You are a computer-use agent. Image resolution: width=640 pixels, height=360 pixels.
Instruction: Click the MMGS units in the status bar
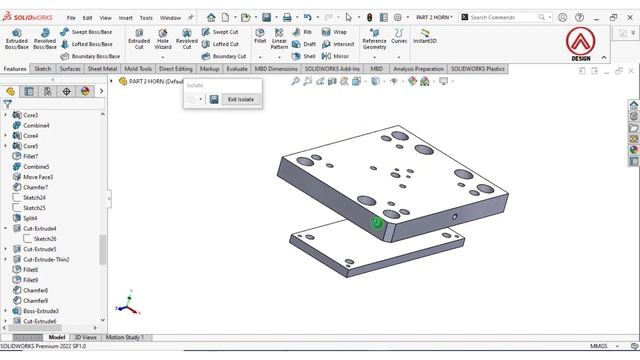(598, 346)
